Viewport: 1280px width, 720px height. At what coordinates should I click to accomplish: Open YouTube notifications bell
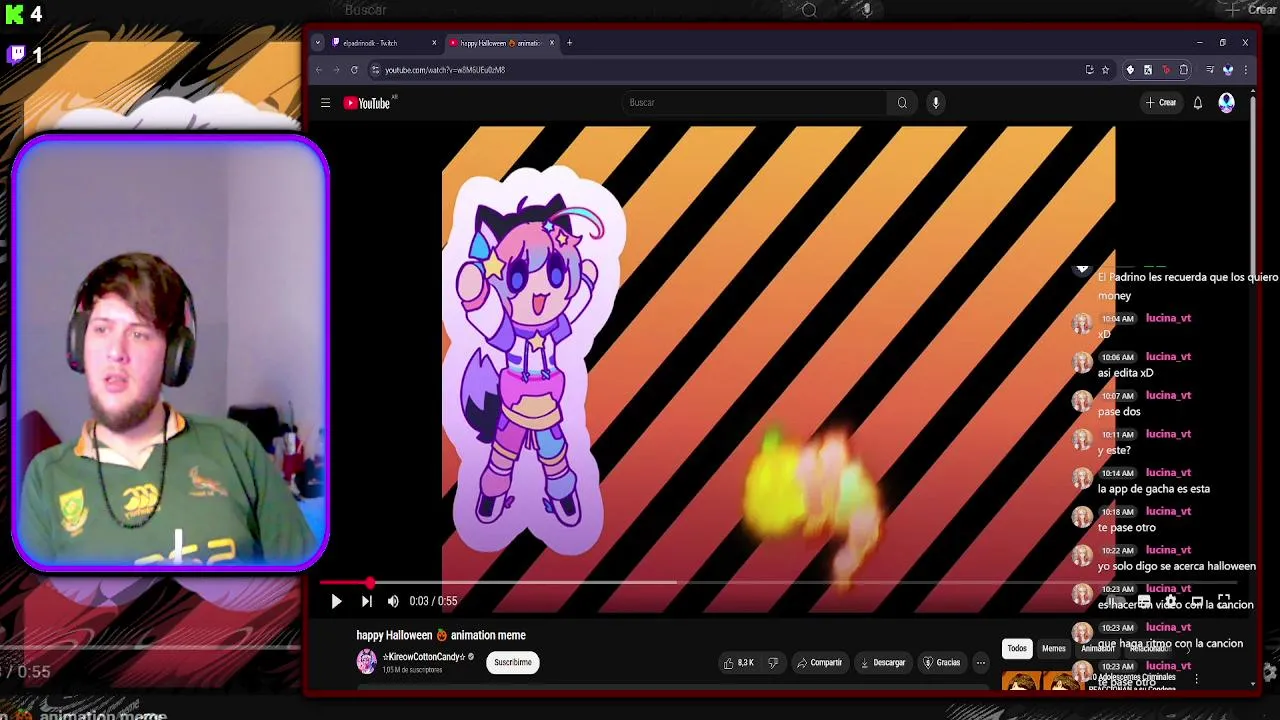tap(1197, 103)
